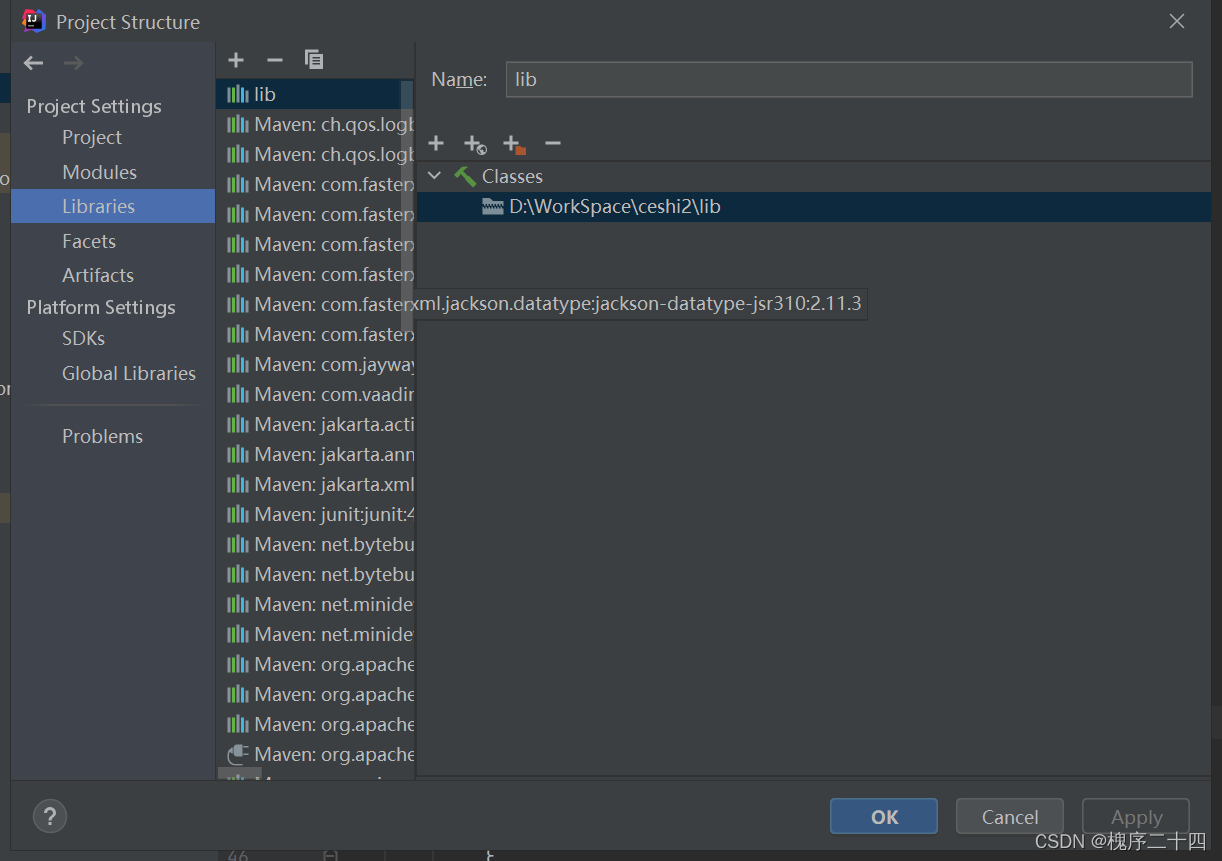This screenshot has width=1222, height=861.
Task: Collapse the Classes tree node
Action: click(434, 176)
